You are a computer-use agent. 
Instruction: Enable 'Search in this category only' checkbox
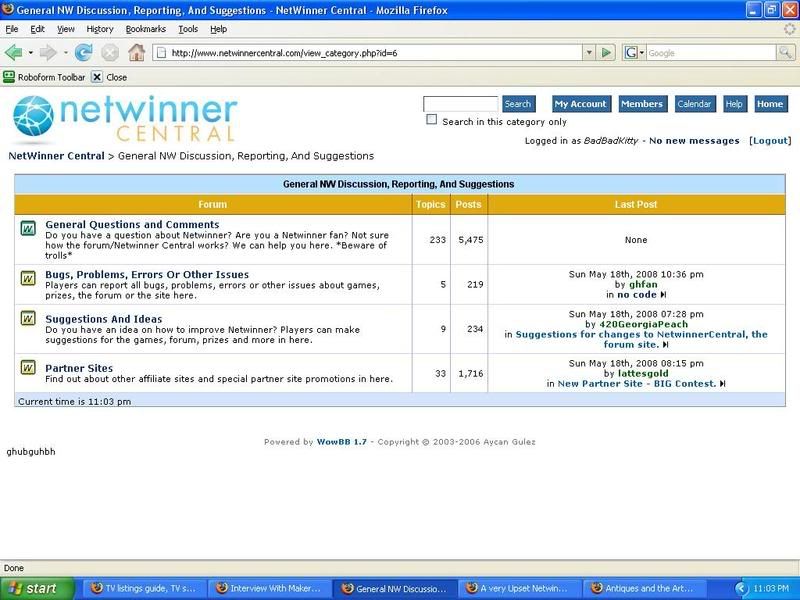point(432,119)
